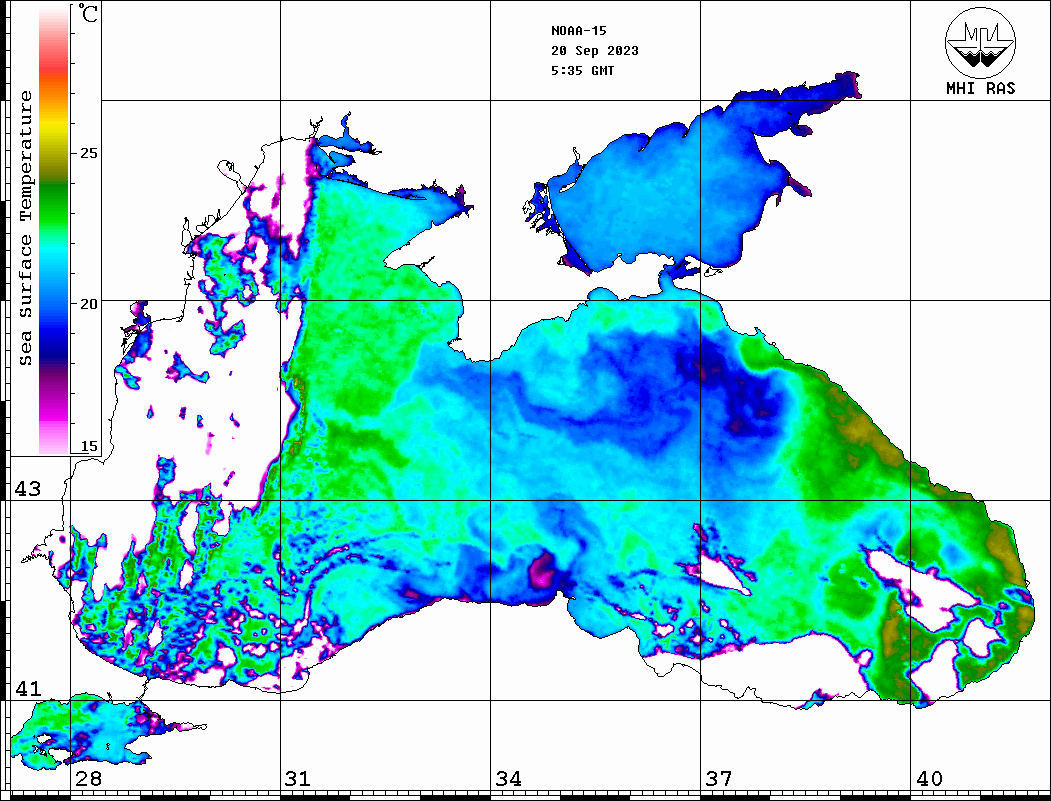The height and width of the screenshot is (801, 1051).
Task: Click the latitude label 41
Action: click(x=27, y=689)
